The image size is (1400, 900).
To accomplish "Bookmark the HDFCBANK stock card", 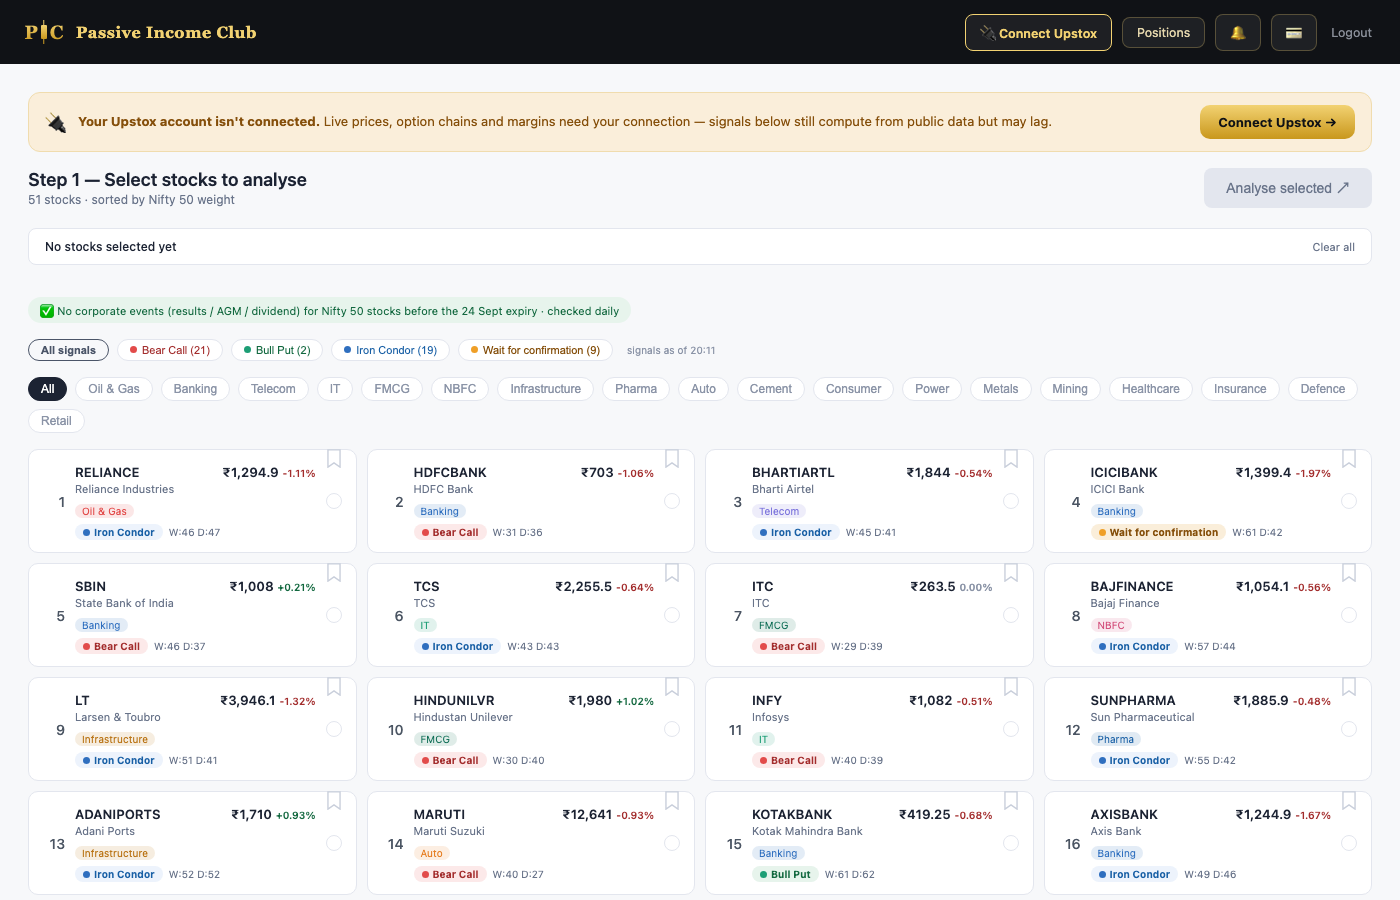I will click(672, 459).
